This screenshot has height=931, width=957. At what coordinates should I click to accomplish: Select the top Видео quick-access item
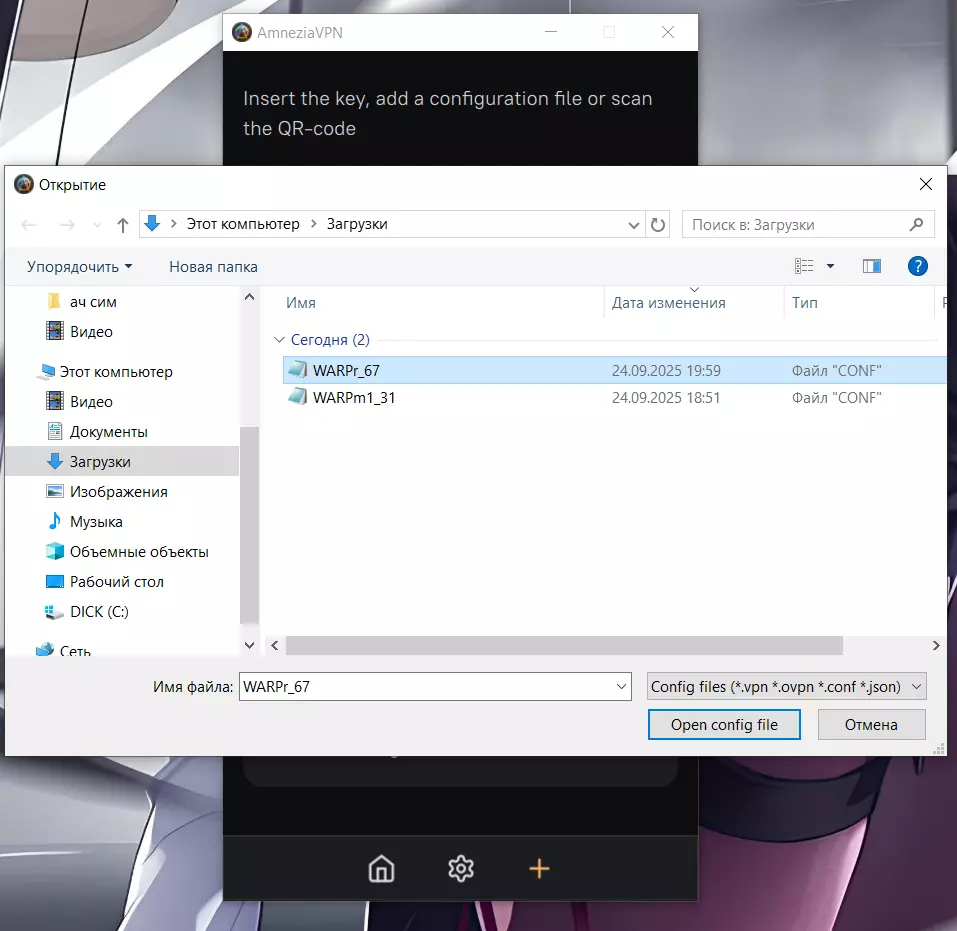[x=91, y=331]
